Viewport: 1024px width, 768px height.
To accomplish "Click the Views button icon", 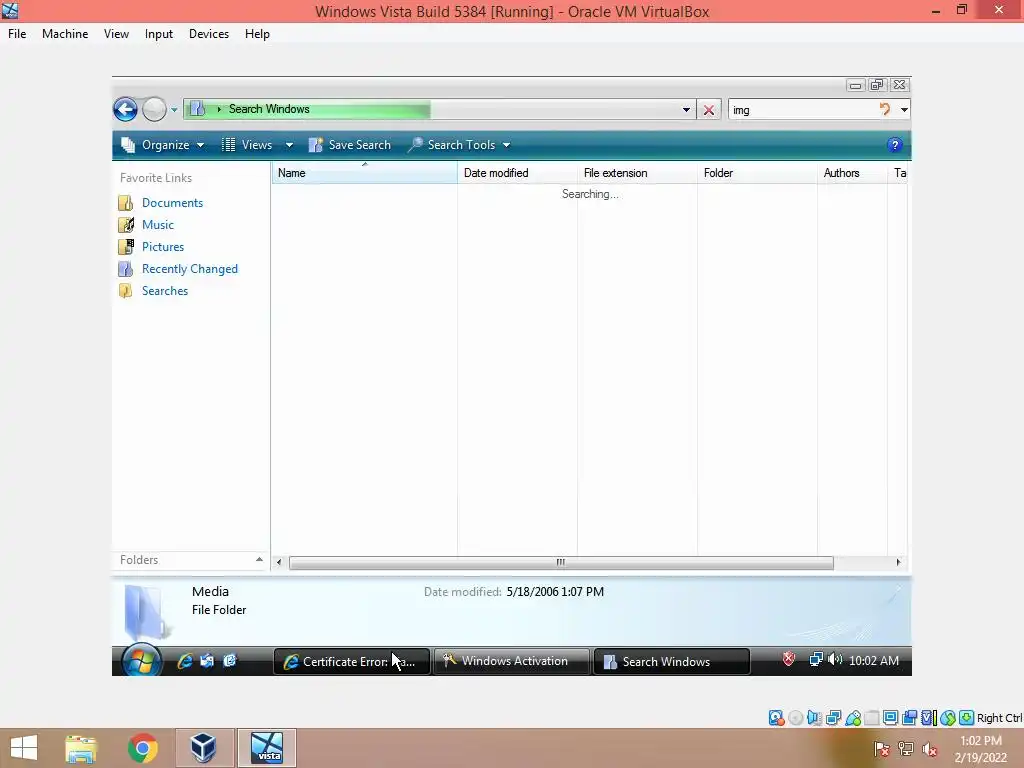I will click(228, 145).
